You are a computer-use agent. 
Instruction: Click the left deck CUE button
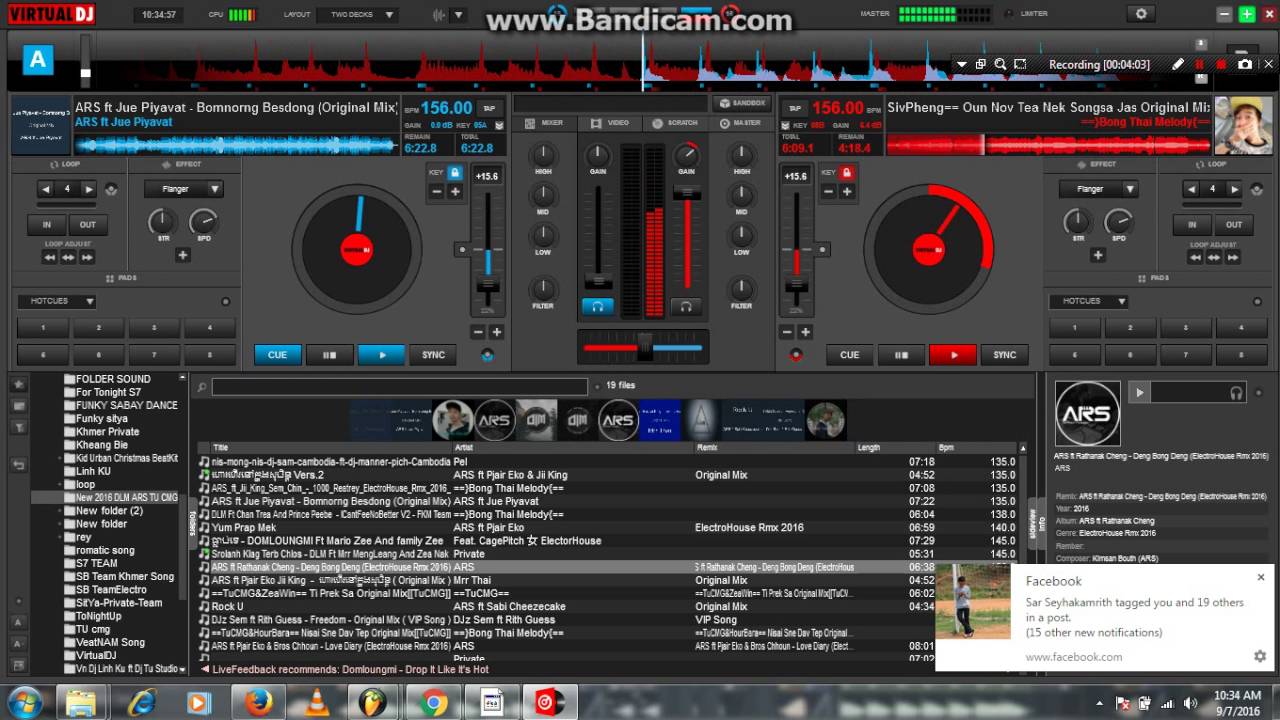point(277,354)
